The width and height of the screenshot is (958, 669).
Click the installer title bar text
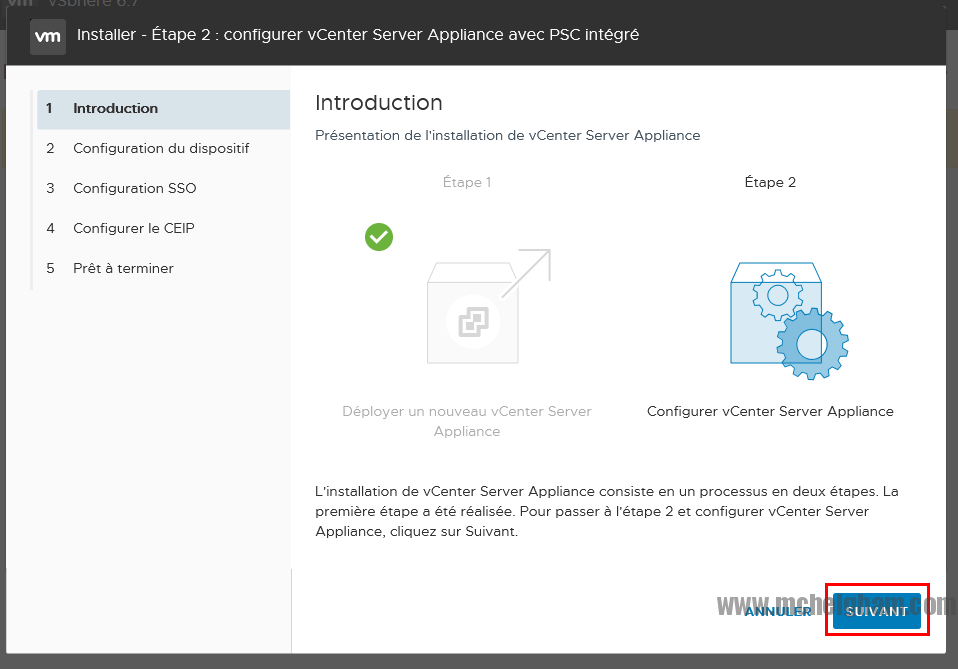(x=358, y=35)
